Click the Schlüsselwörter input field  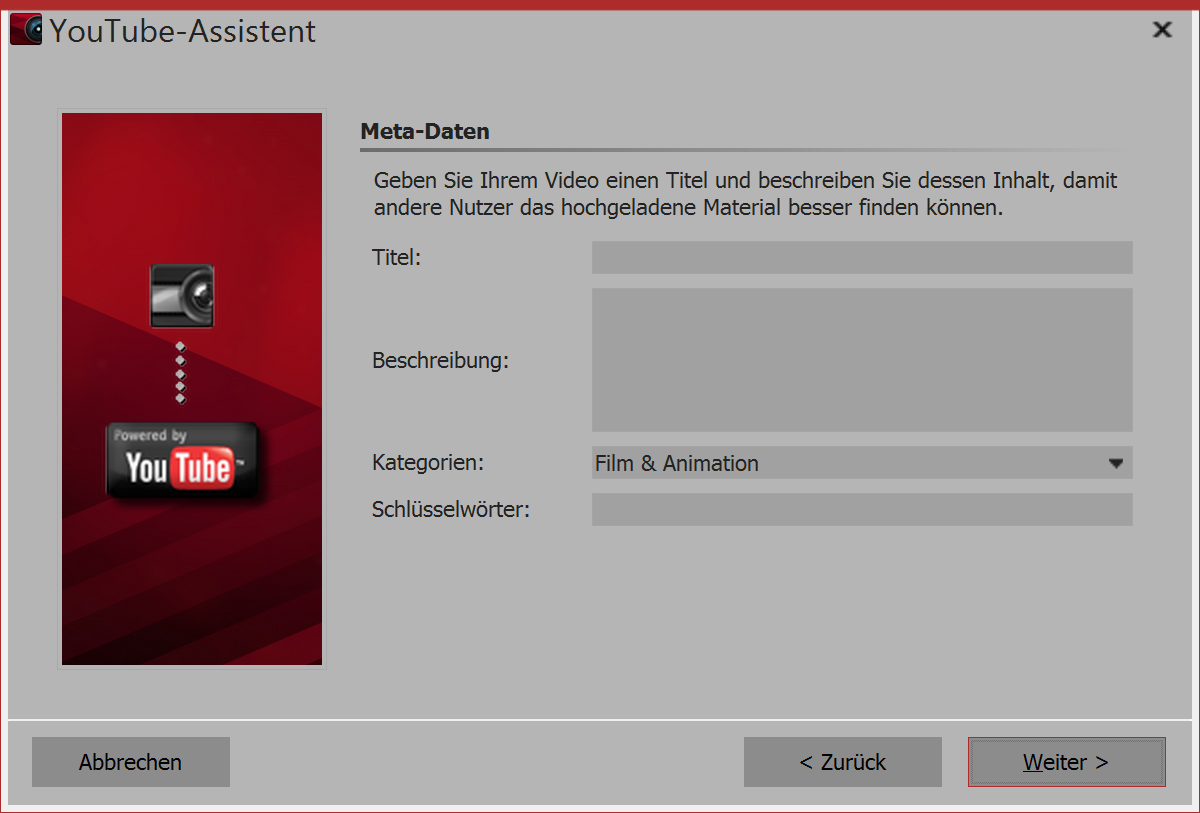[862, 509]
